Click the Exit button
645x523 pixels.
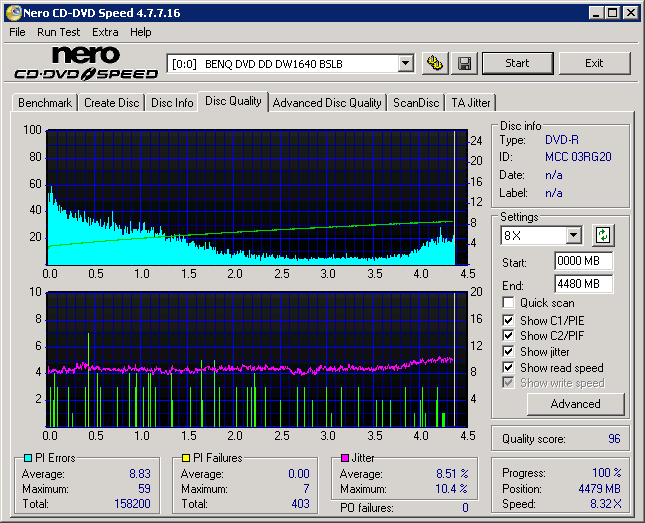click(594, 63)
